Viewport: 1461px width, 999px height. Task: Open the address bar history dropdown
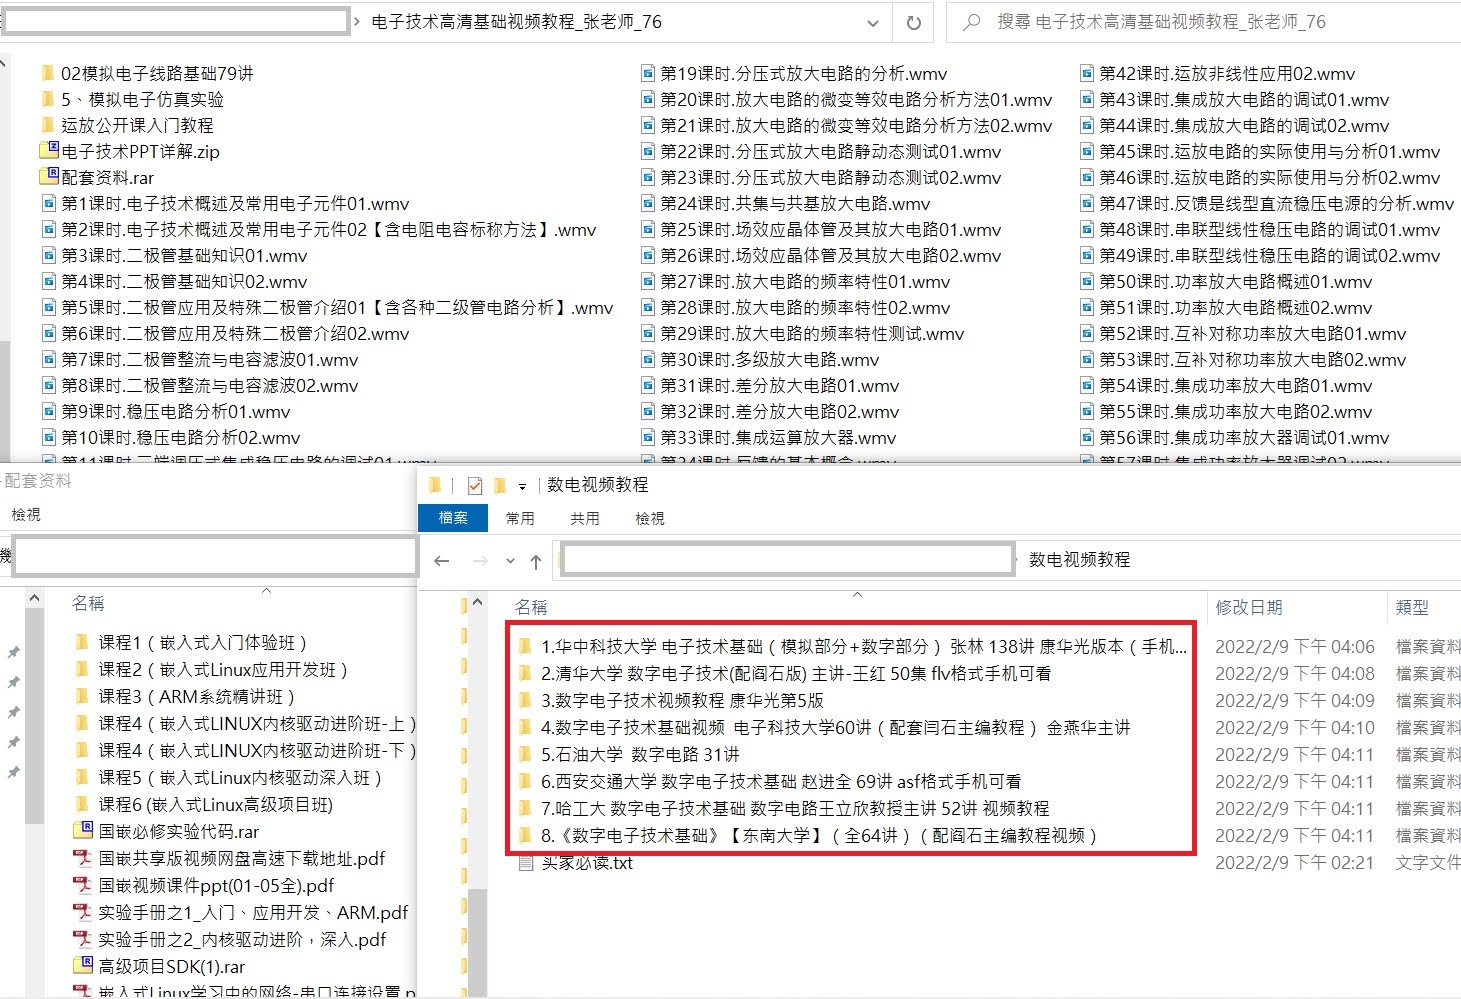[x=873, y=22]
